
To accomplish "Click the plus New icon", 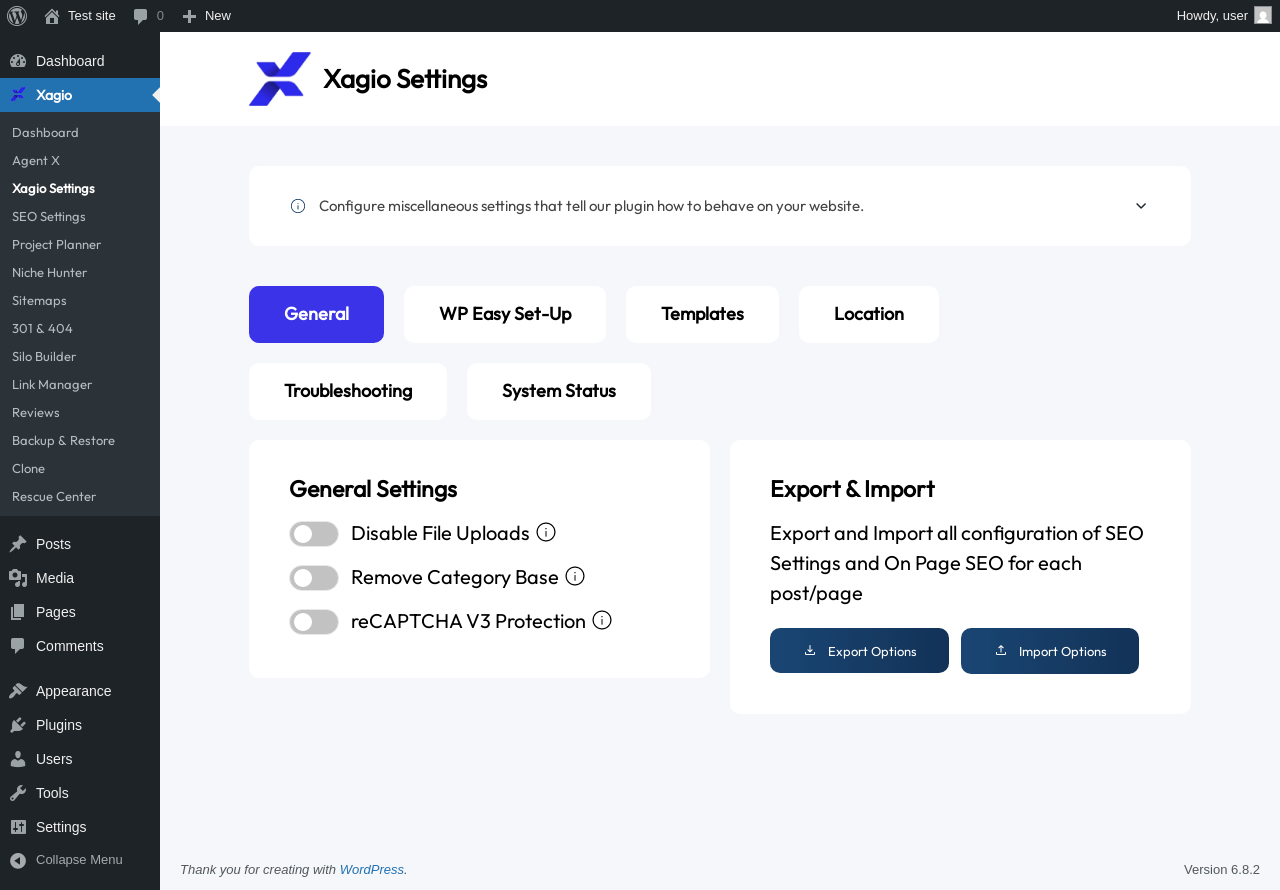I will (x=189, y=16).
